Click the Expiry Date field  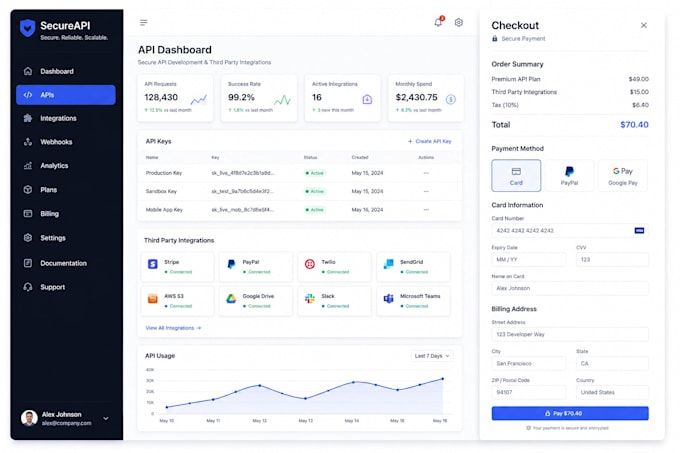coord(529,260)
